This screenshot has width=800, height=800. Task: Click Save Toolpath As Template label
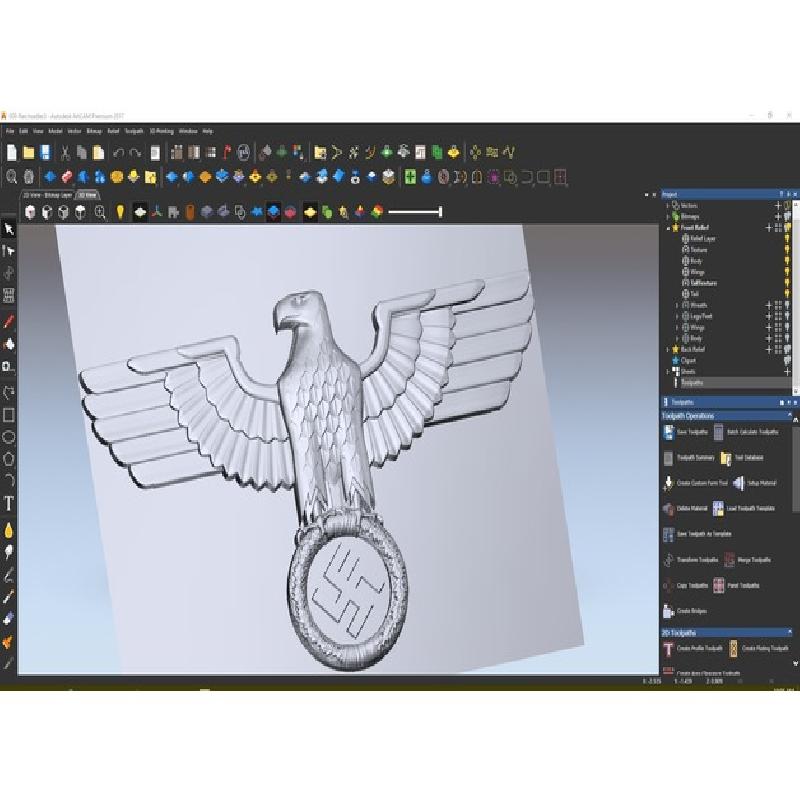point(704,534)
